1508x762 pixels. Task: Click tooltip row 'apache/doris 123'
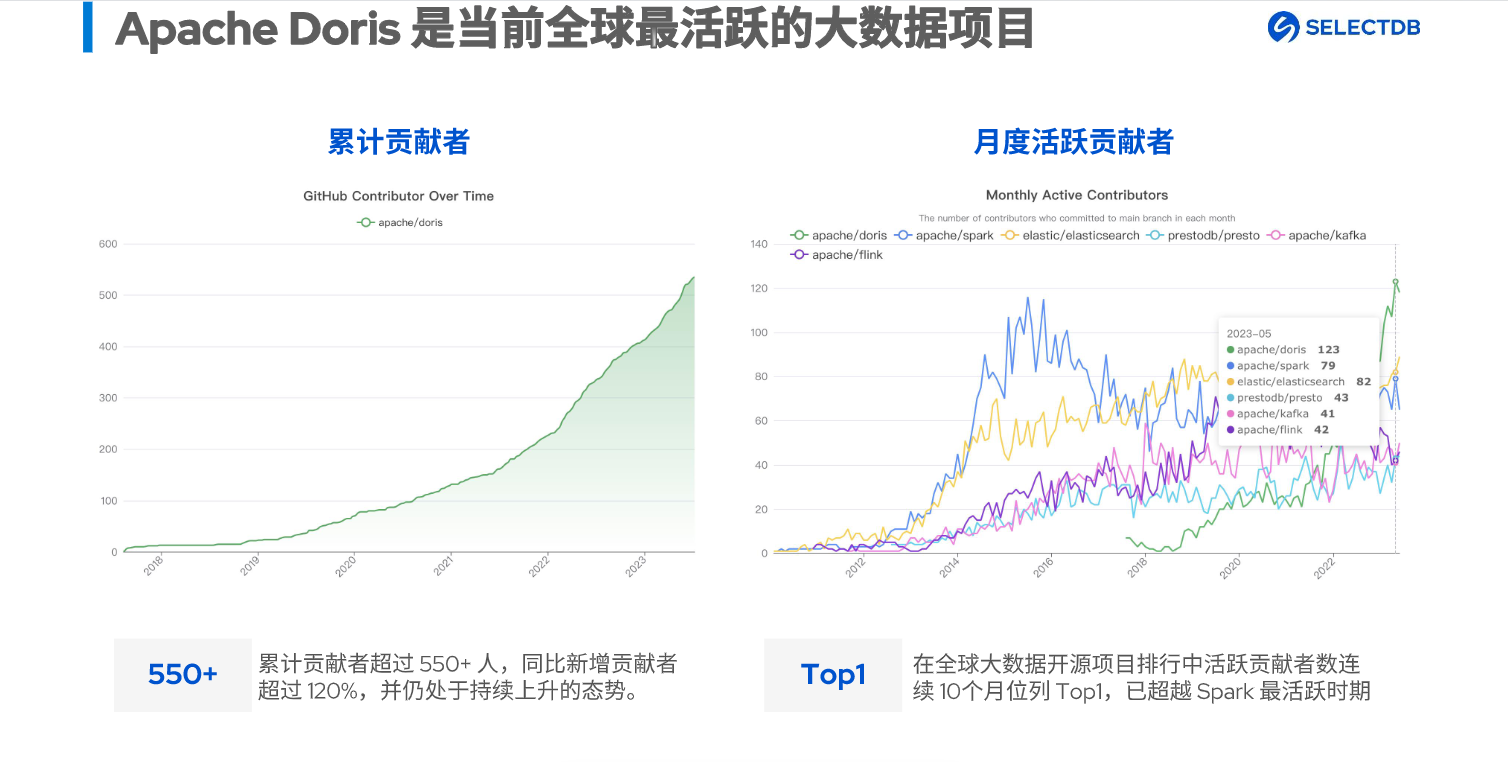pyautogui.click(x=1283, y=350)
